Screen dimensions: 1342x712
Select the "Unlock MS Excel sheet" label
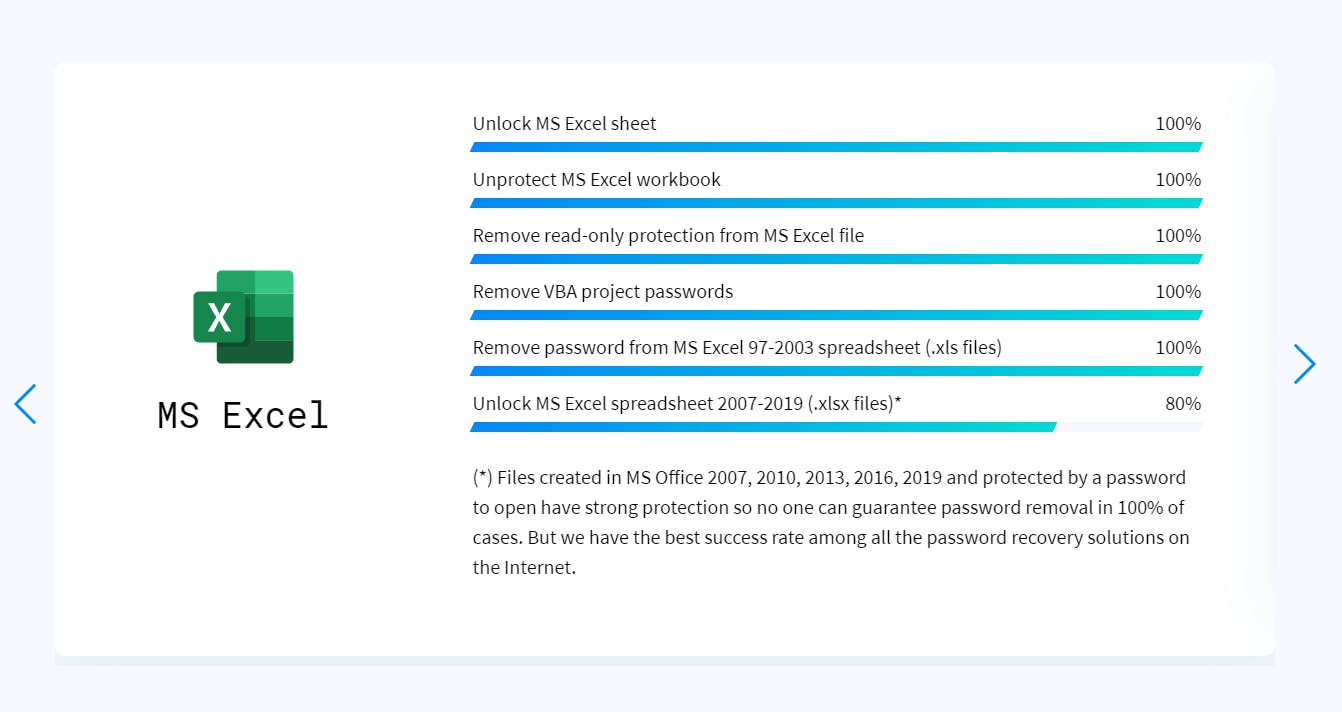point(564,124)
